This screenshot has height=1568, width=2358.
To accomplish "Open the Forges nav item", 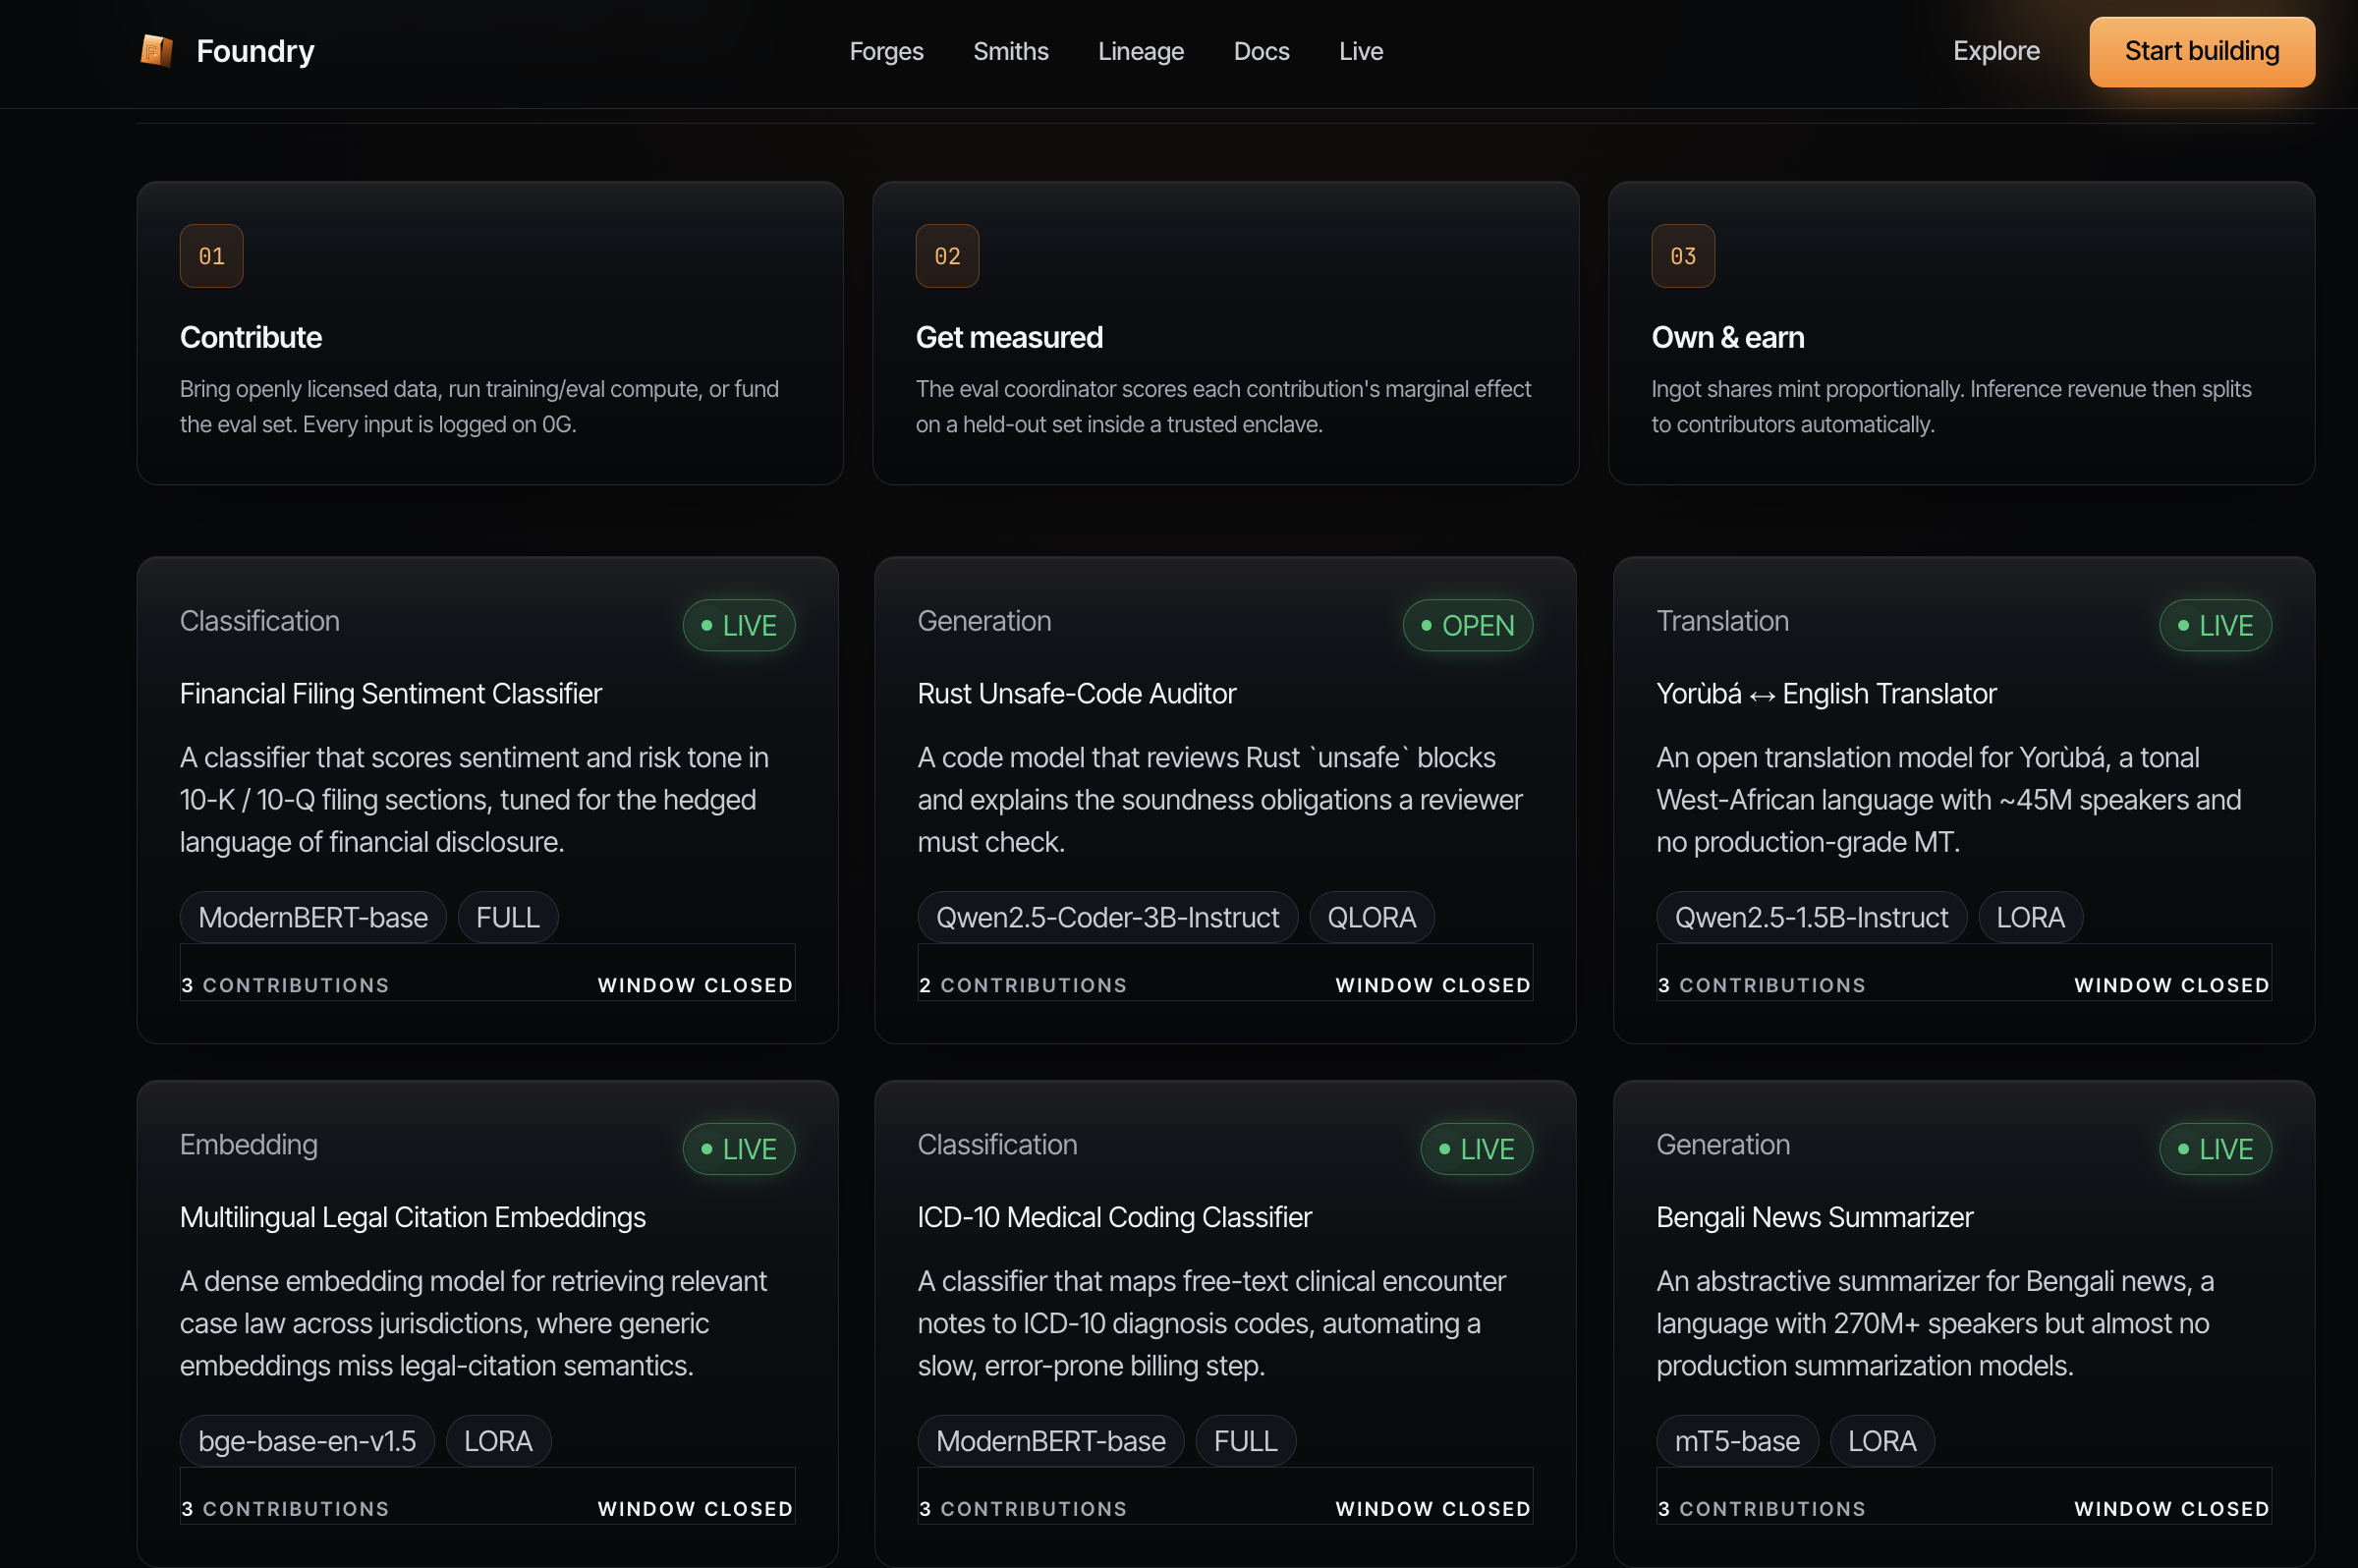I will 886,51.
